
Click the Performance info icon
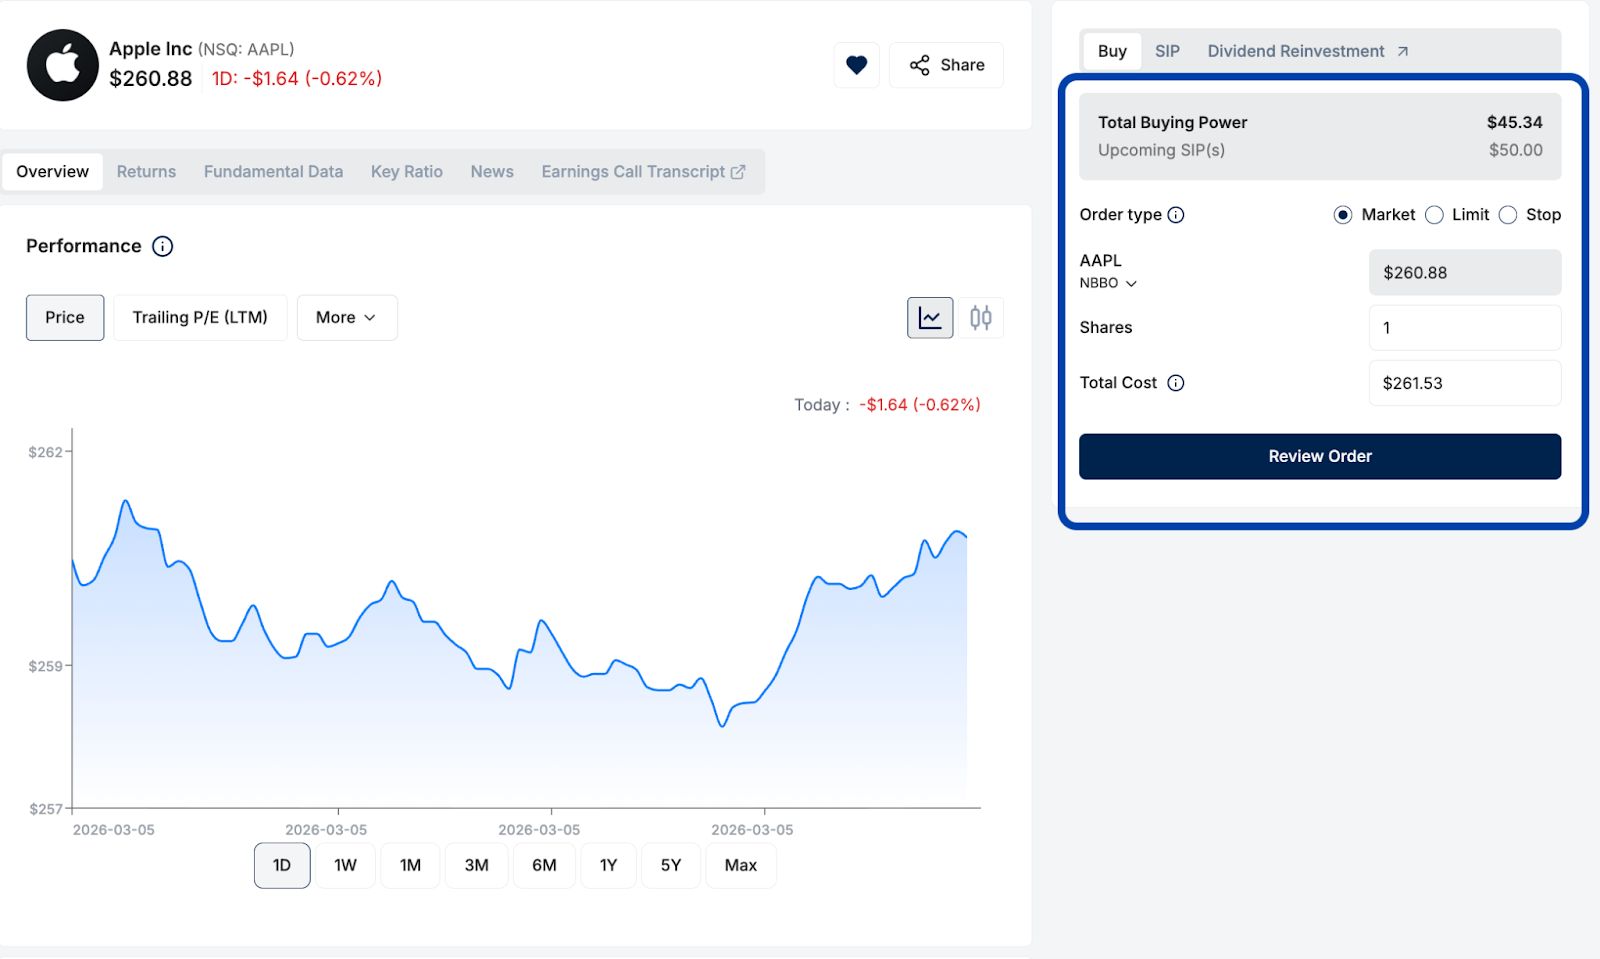pos(162,246)
